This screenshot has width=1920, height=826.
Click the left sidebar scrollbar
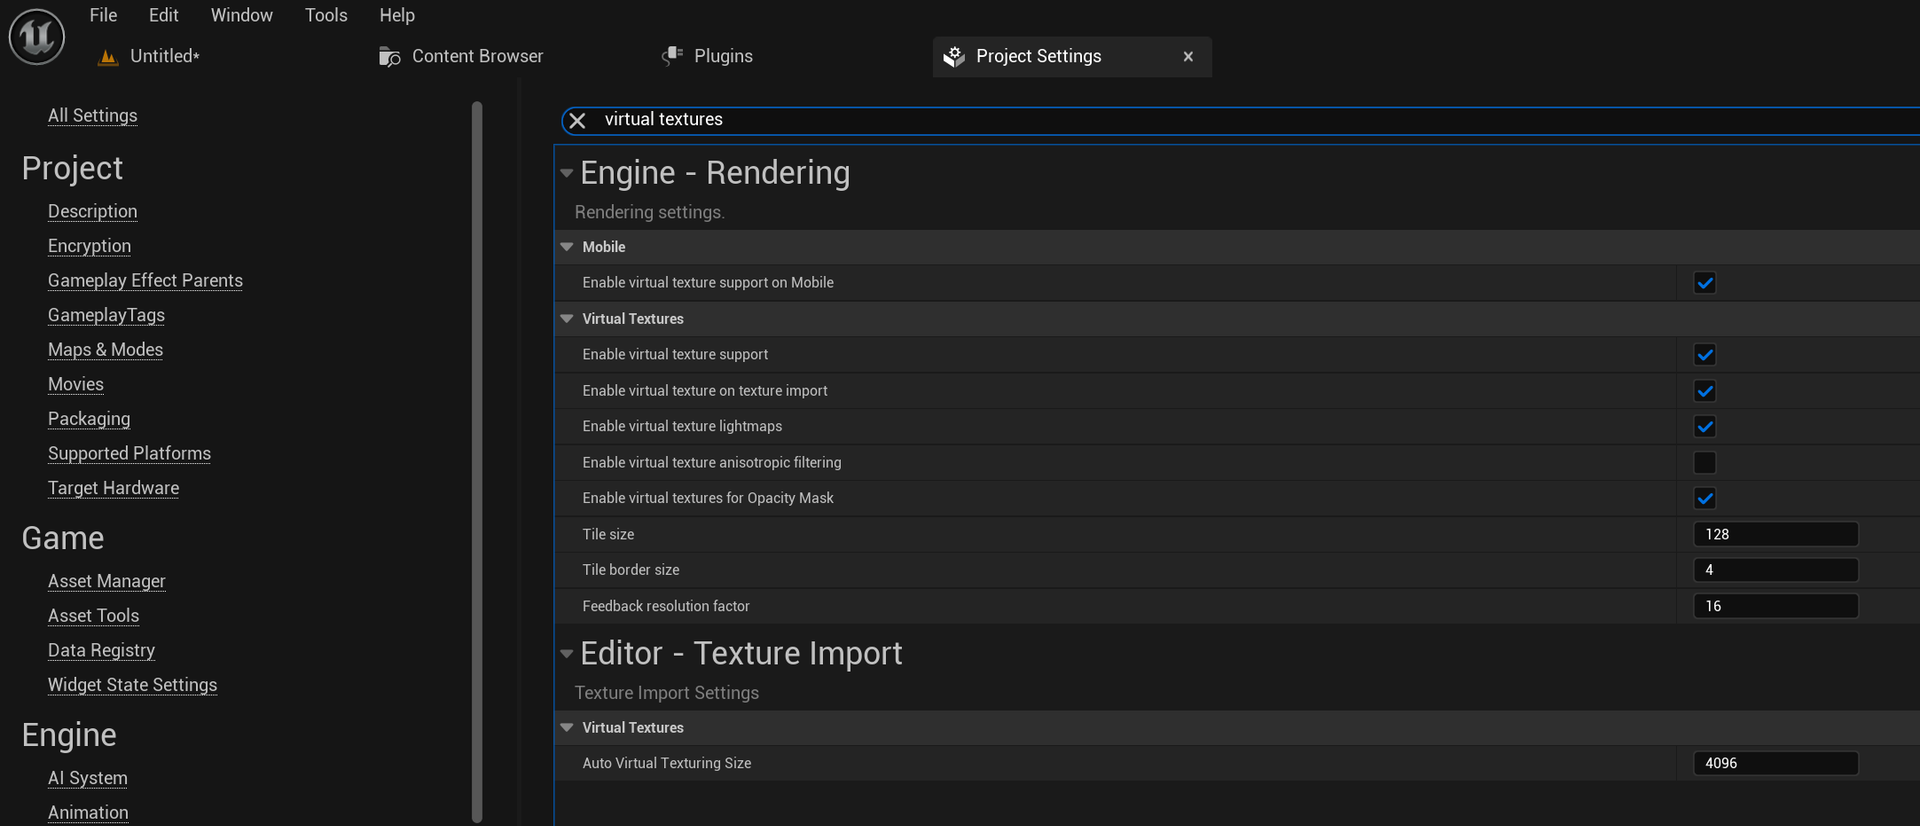click(477, 460)
